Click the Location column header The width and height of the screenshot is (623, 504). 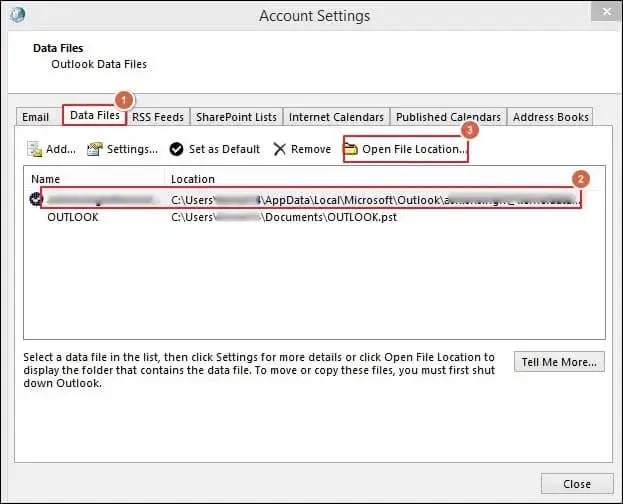click(193, 179)
